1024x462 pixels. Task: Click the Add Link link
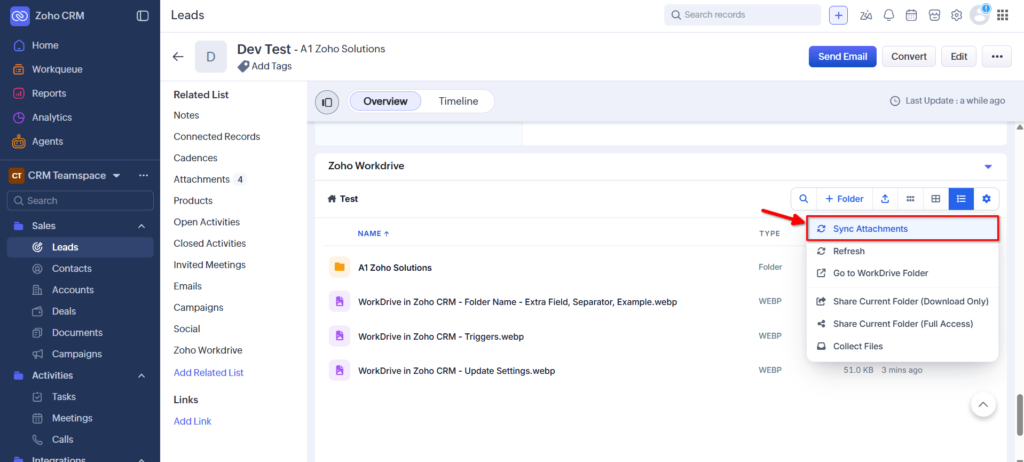193,421
